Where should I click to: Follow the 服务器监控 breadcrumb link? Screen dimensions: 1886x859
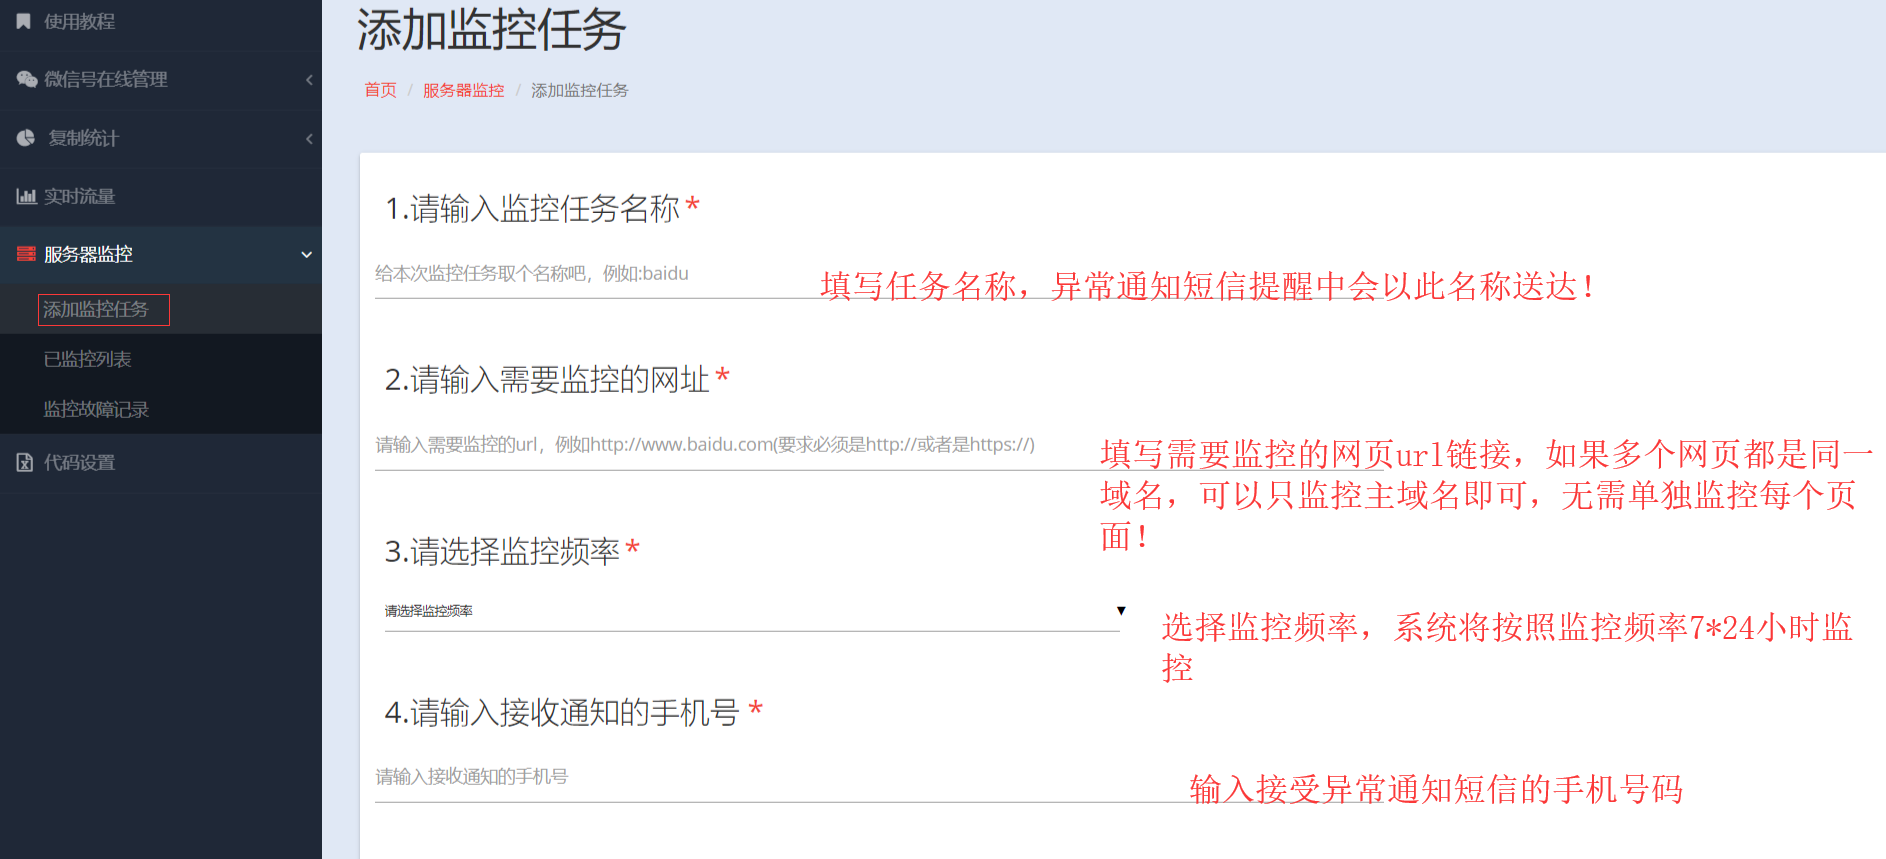(463, 90)
